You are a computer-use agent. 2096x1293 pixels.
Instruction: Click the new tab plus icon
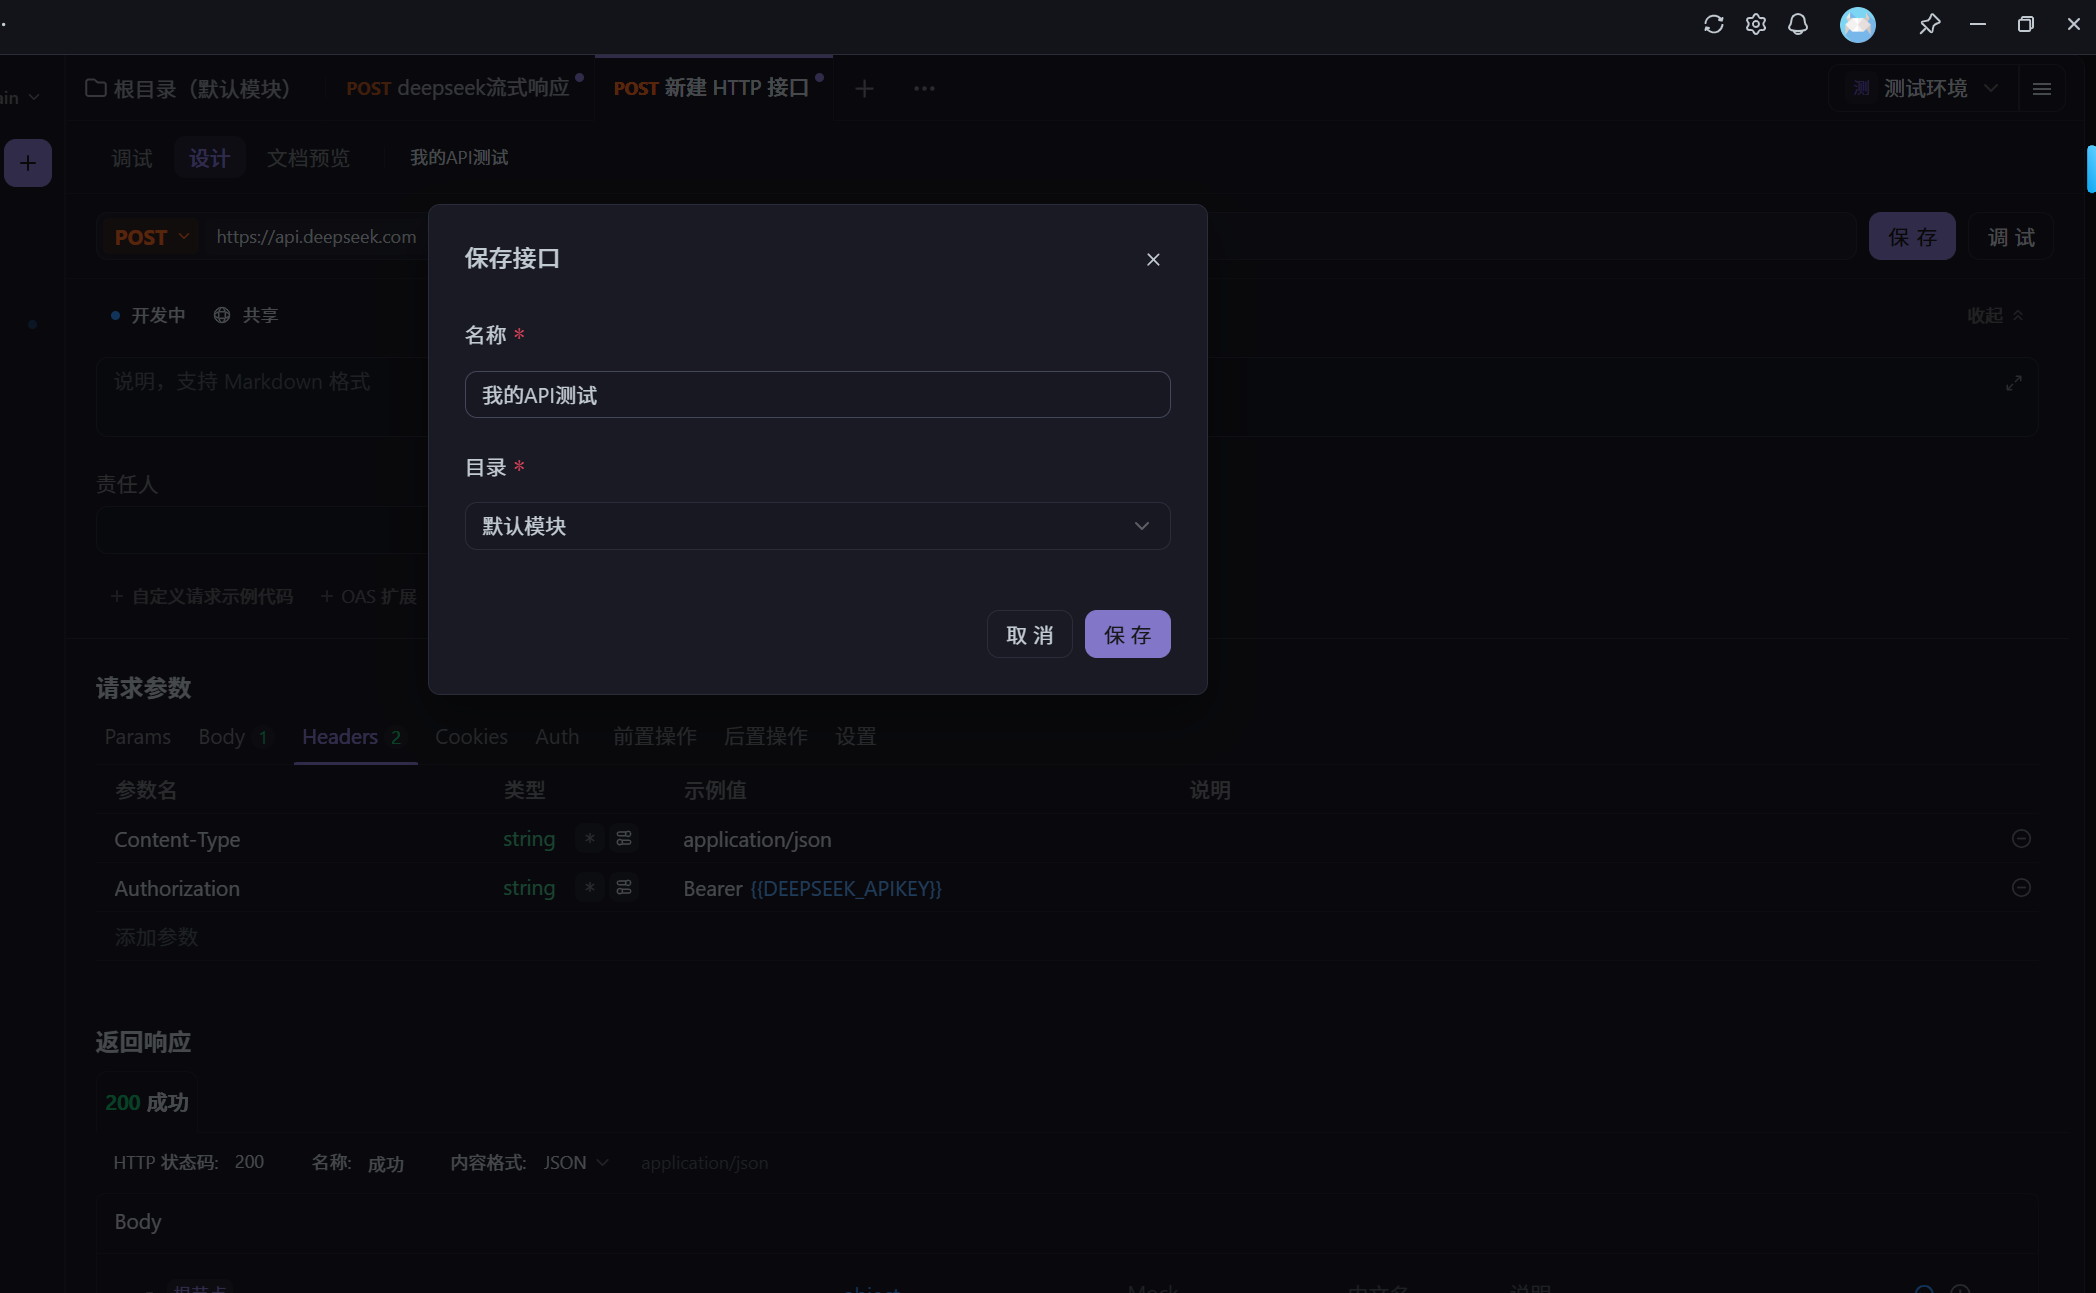click(864, 89)
